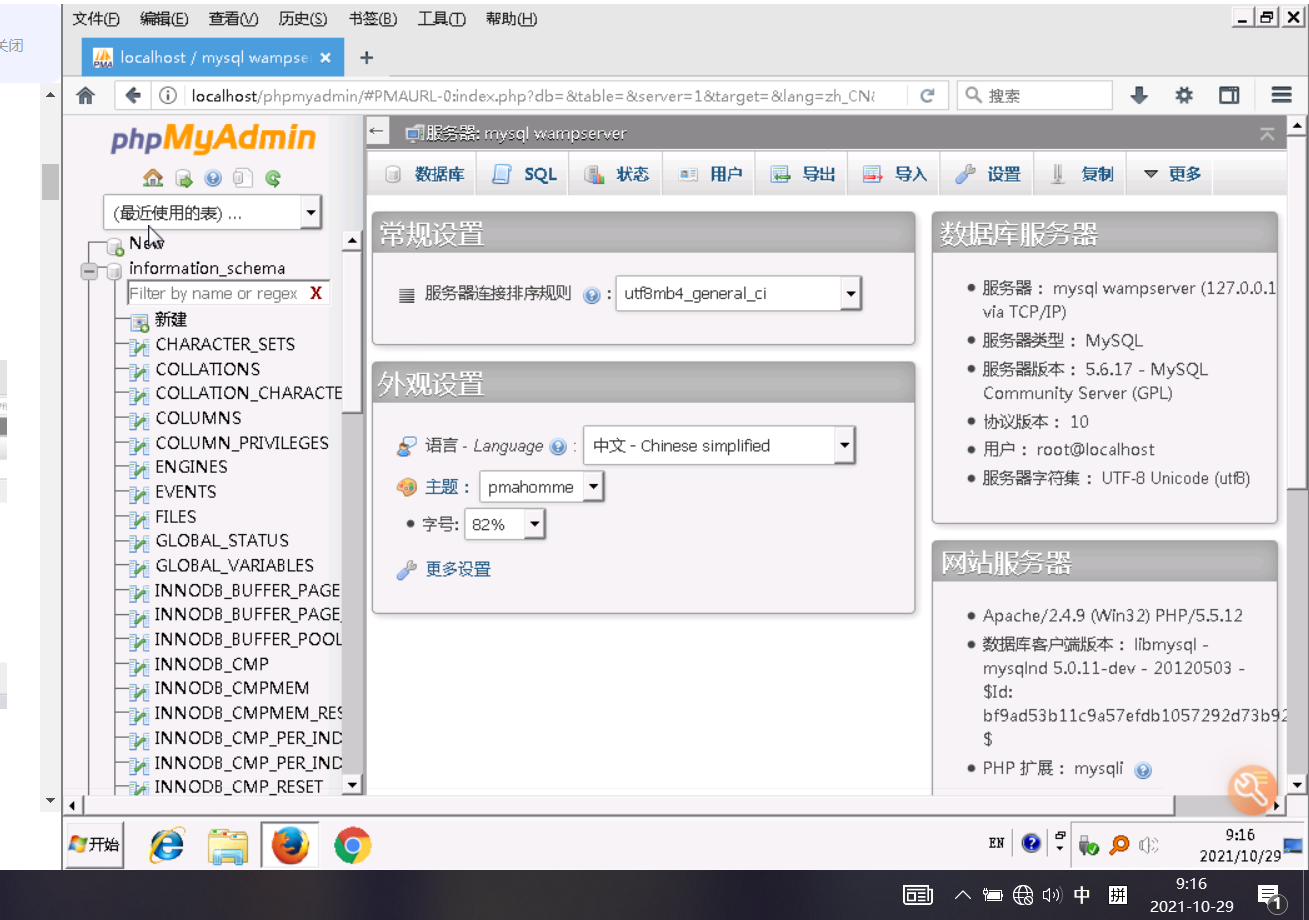Click the phpMyAdmin home icon
This screenshot has height=920, width=1309.
153,178
